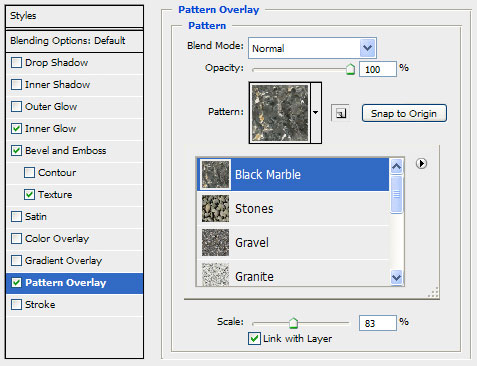Open the Stroke settings label

click(40, 305)
